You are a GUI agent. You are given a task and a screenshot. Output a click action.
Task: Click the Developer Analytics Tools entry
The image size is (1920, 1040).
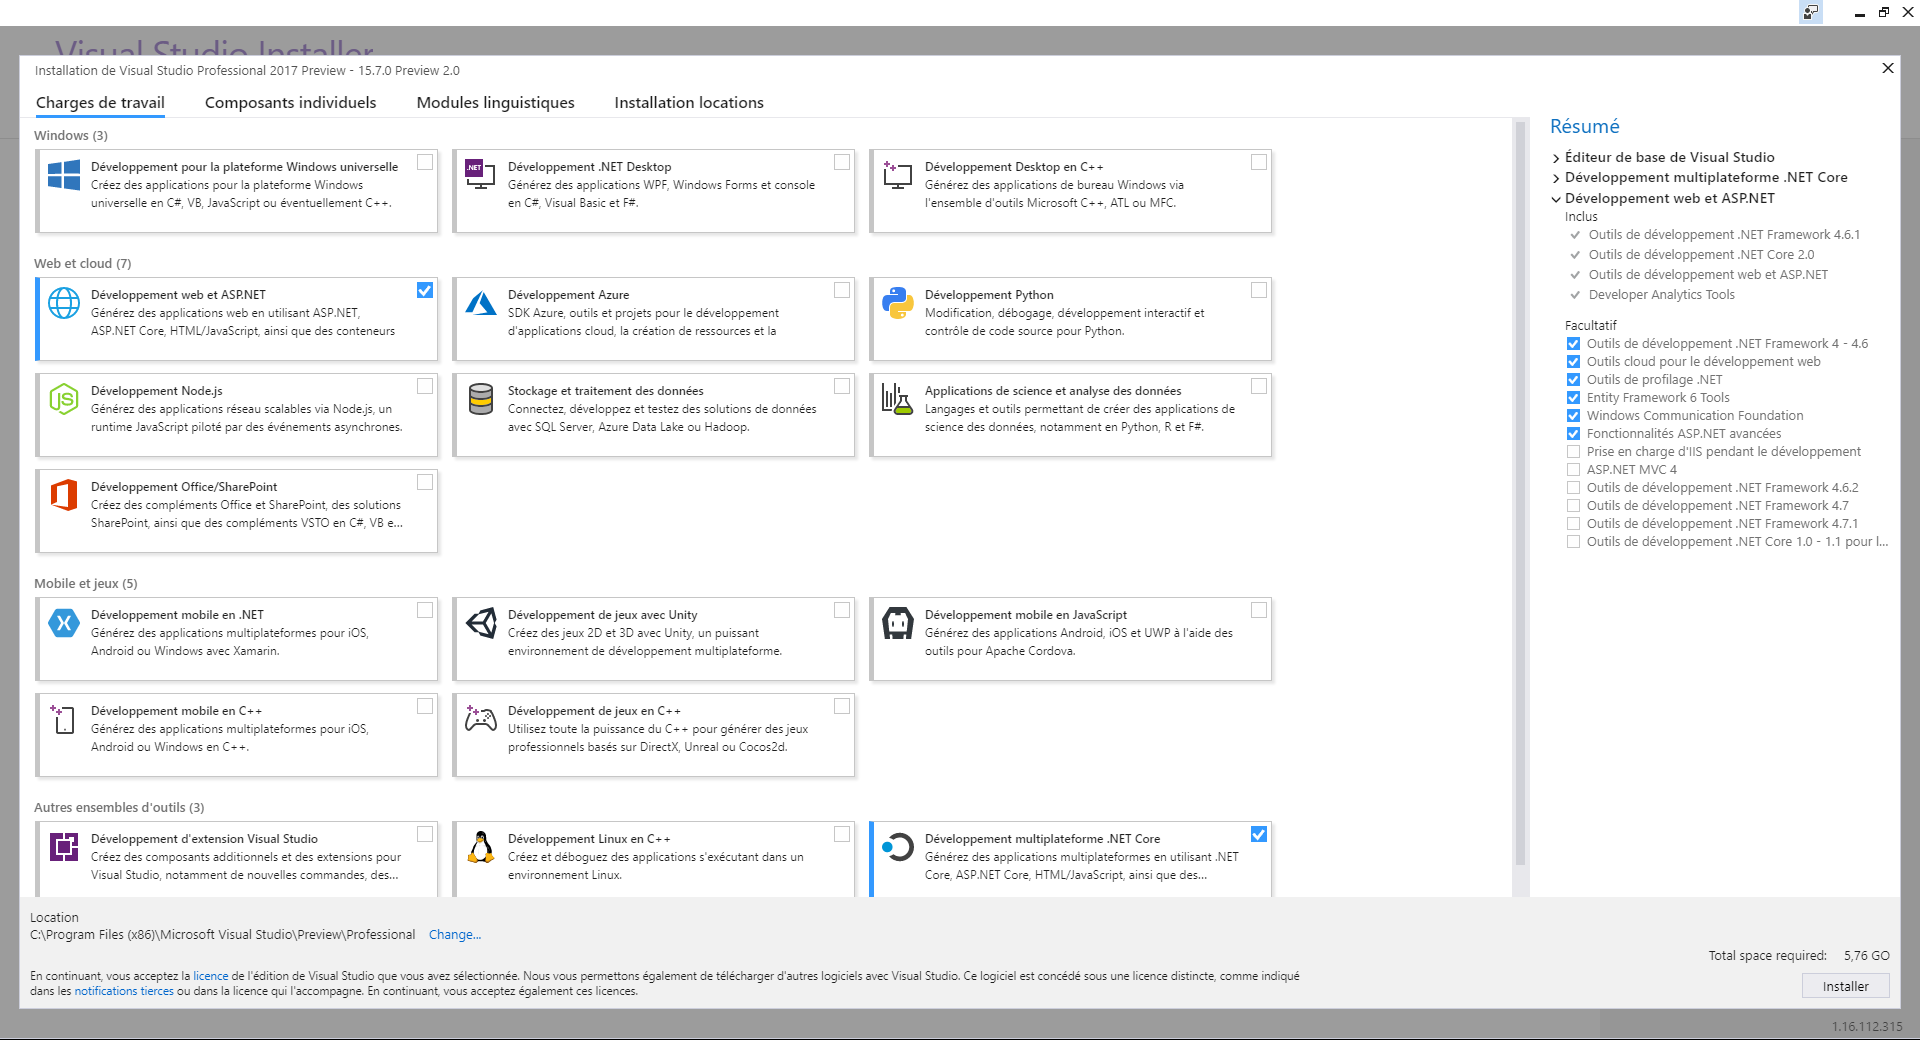[1661, 295]
